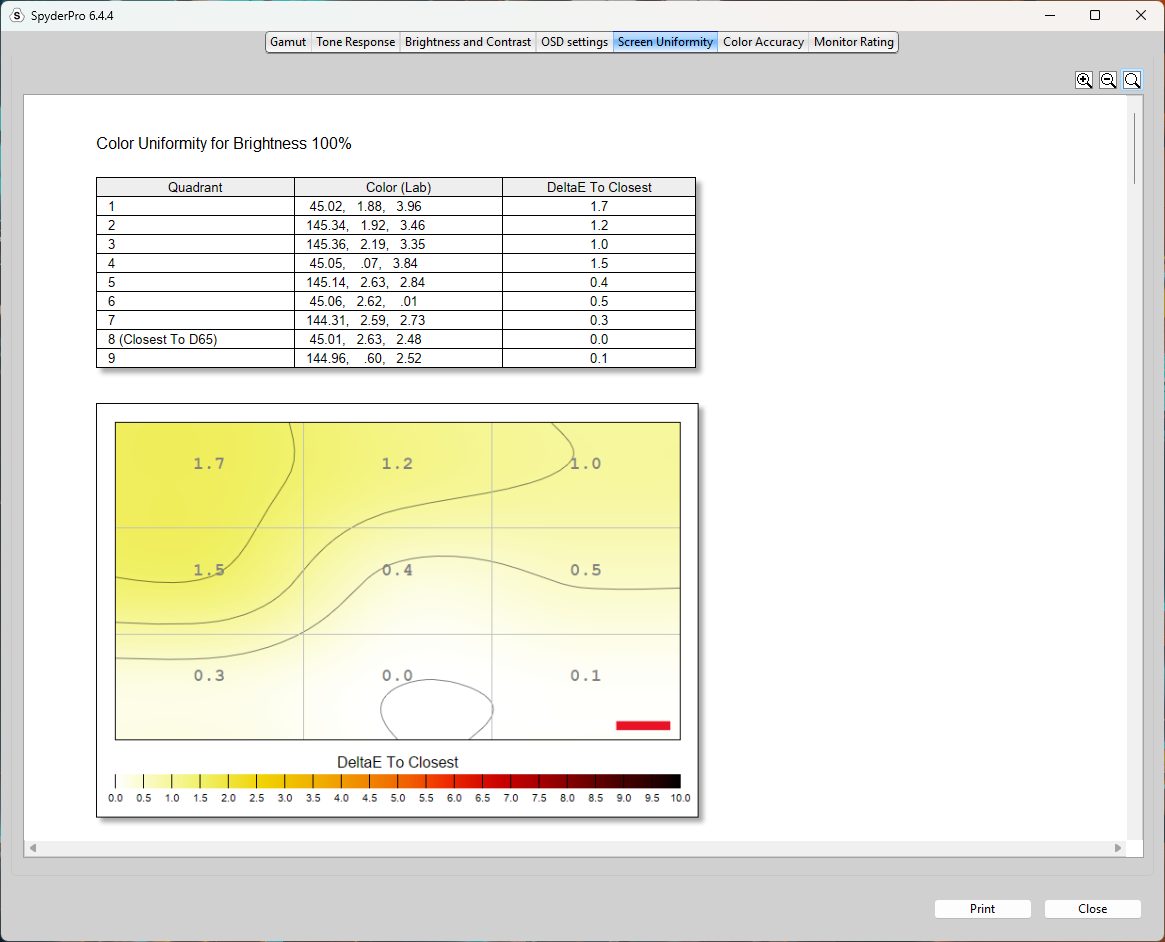Click the vertical scrollbar thumb
Image resolution: width=1165 pixels, height=942 pixels.
click(x=1135, y=149)
